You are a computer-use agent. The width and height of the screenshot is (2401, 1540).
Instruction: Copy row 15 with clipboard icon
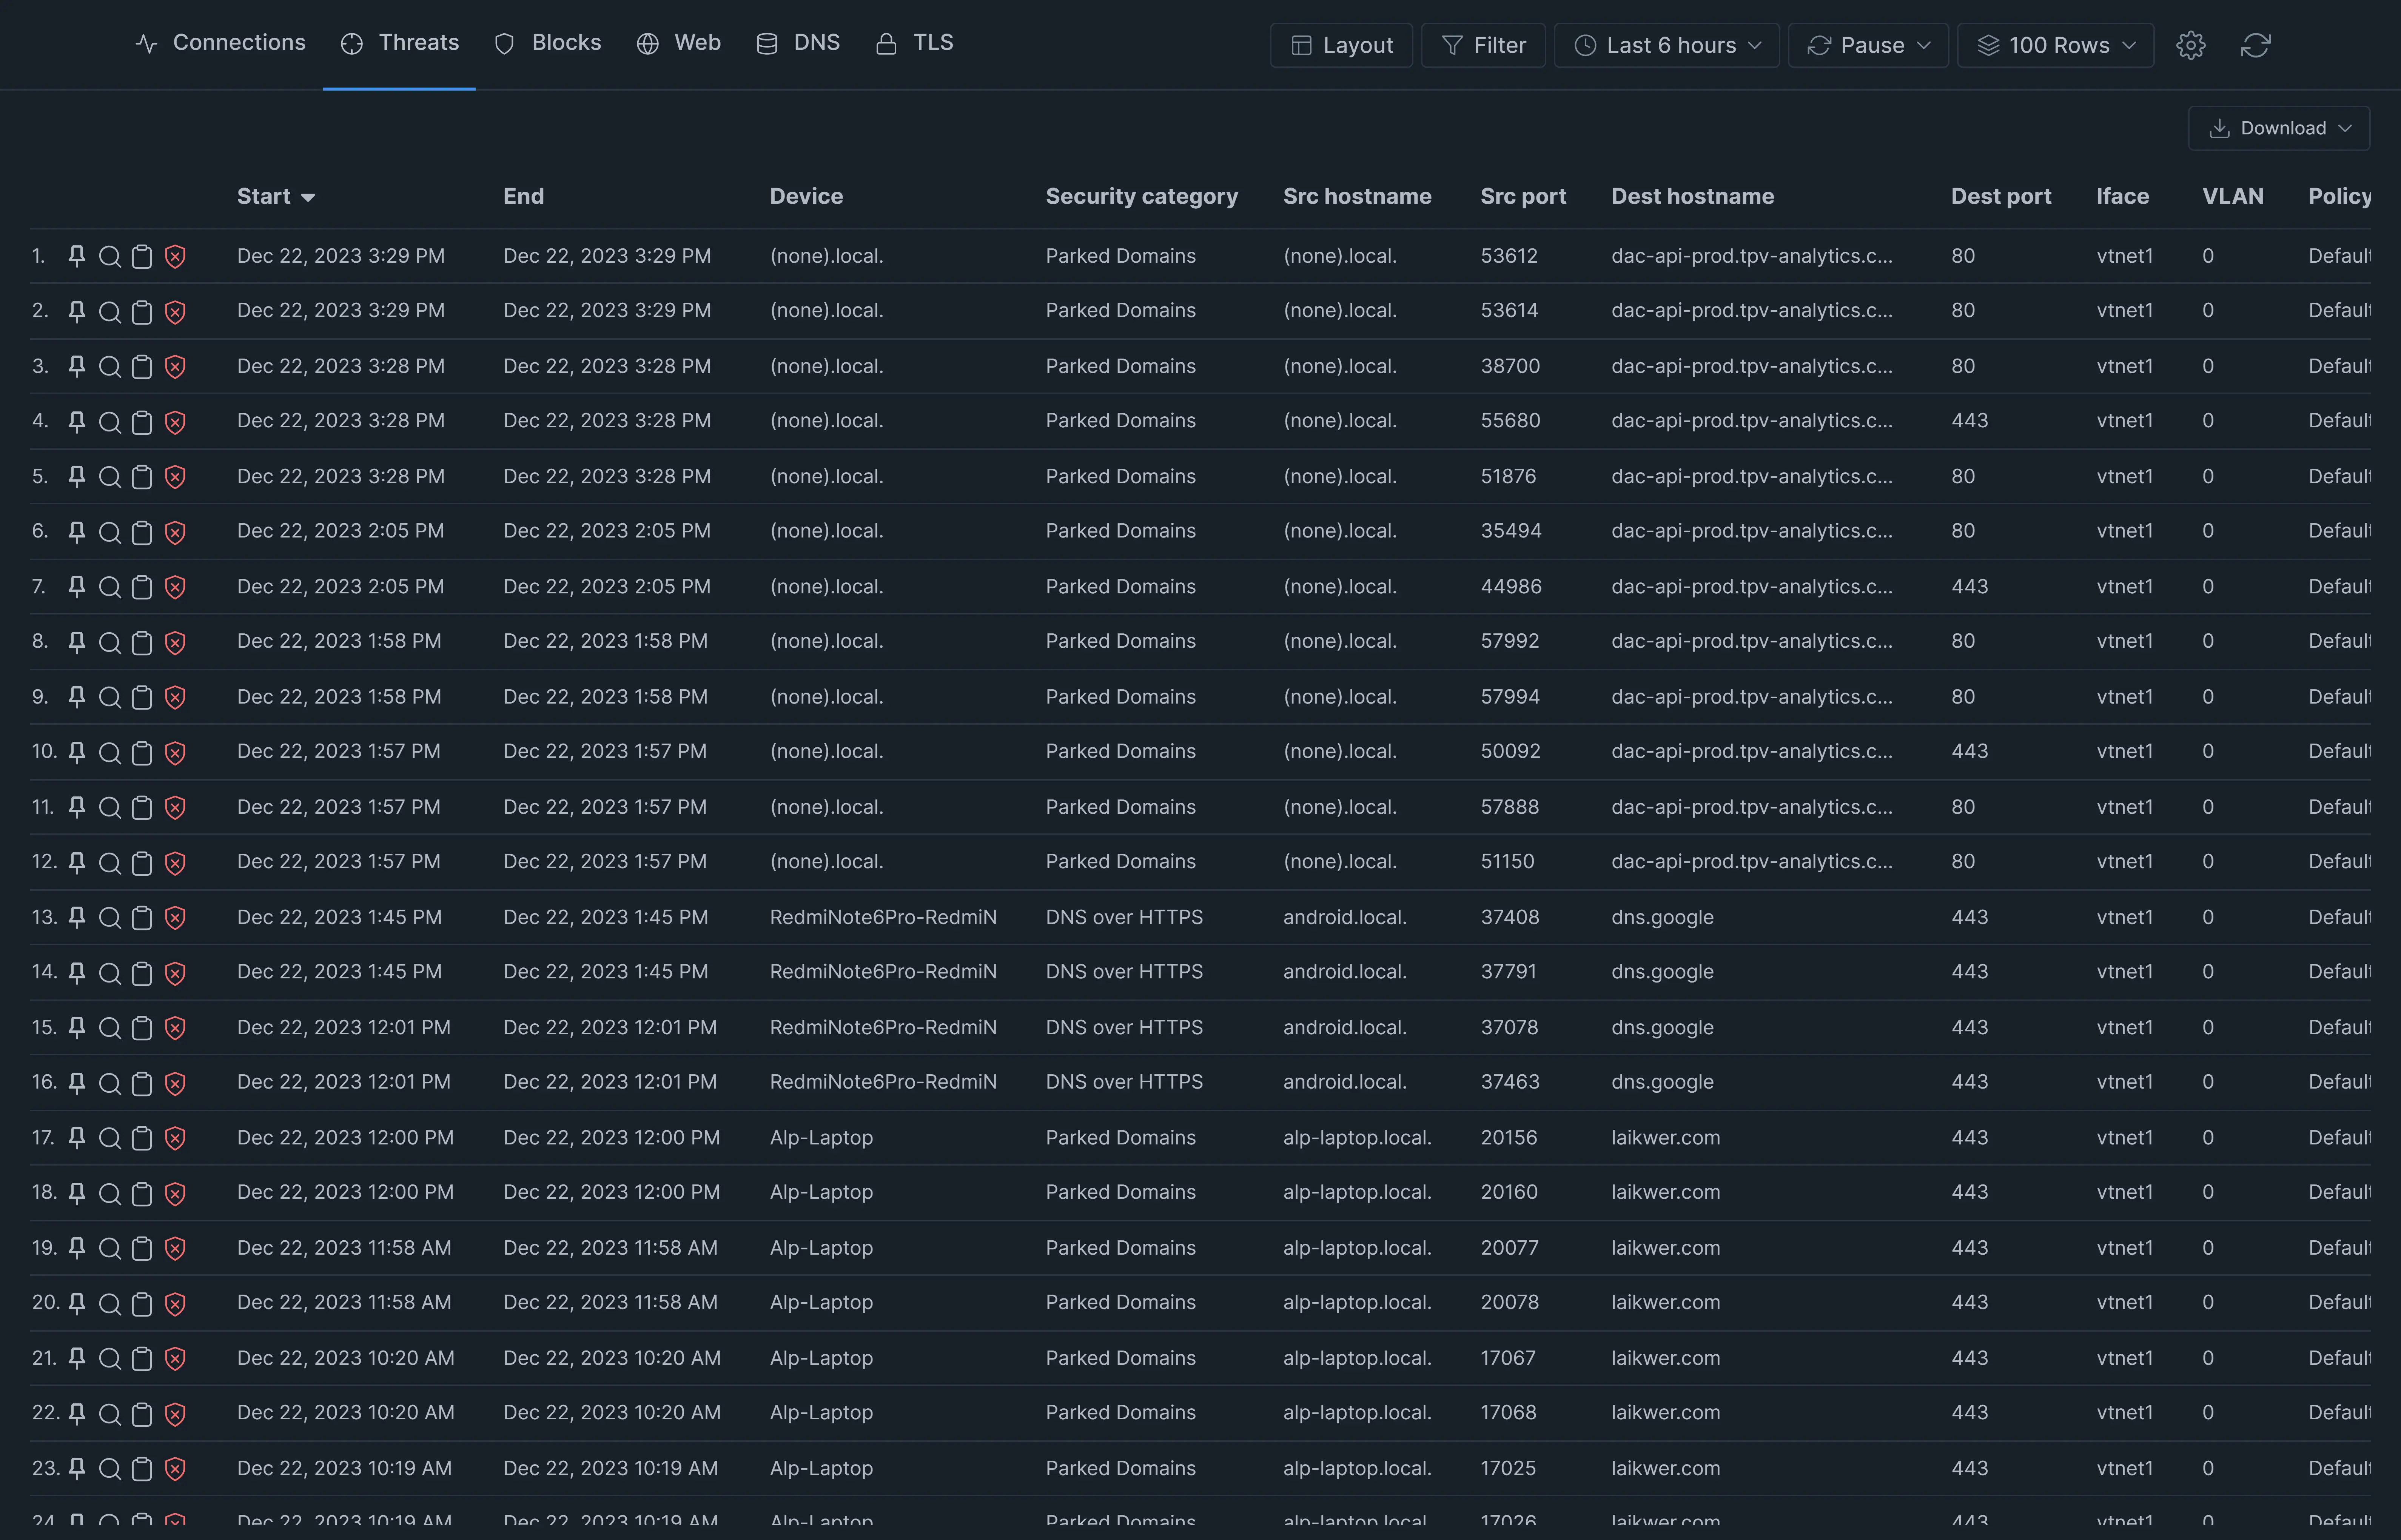[142, 1028]
